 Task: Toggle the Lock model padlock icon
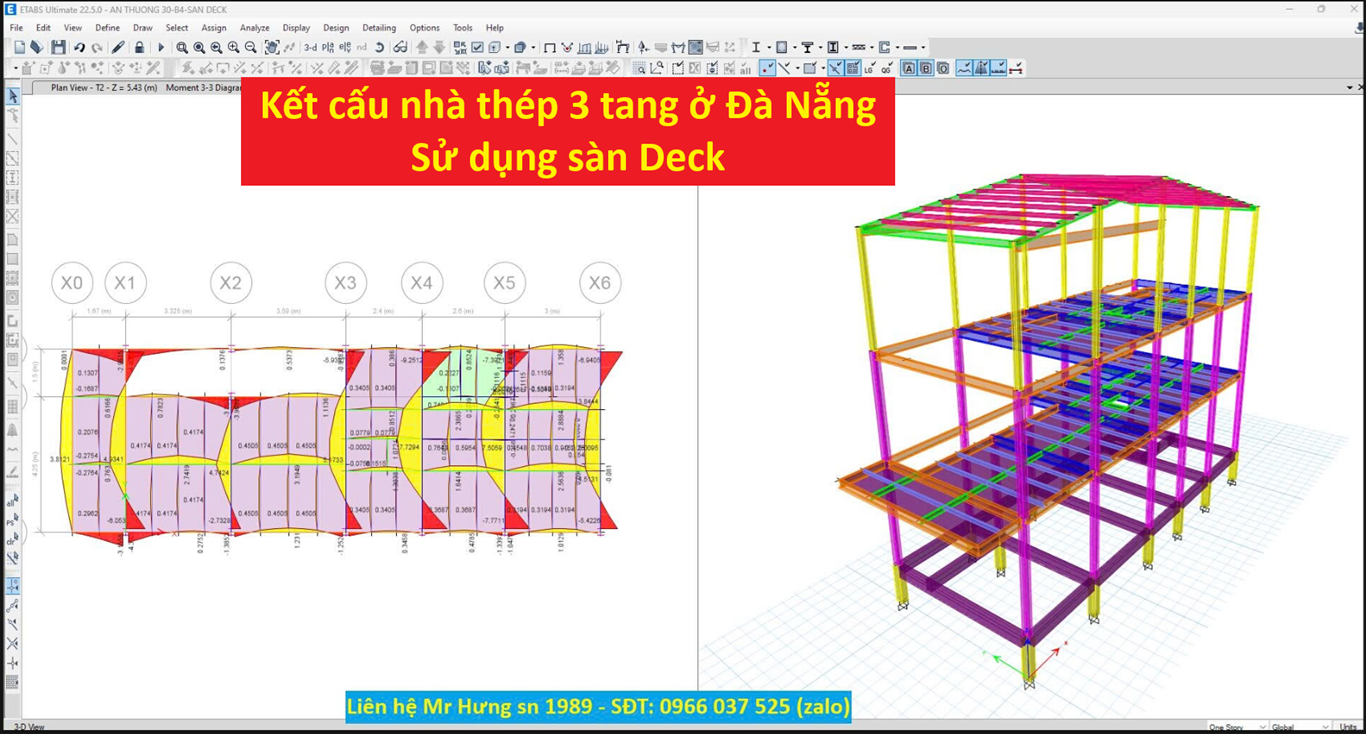click(139, 47)
